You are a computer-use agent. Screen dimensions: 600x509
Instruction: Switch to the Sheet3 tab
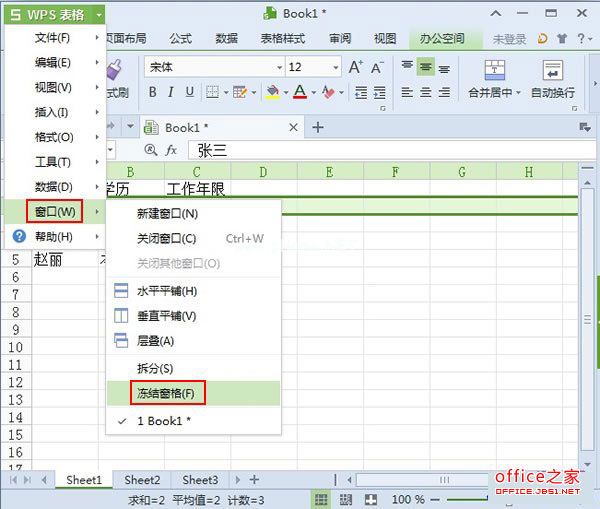(x=200, y=480)
